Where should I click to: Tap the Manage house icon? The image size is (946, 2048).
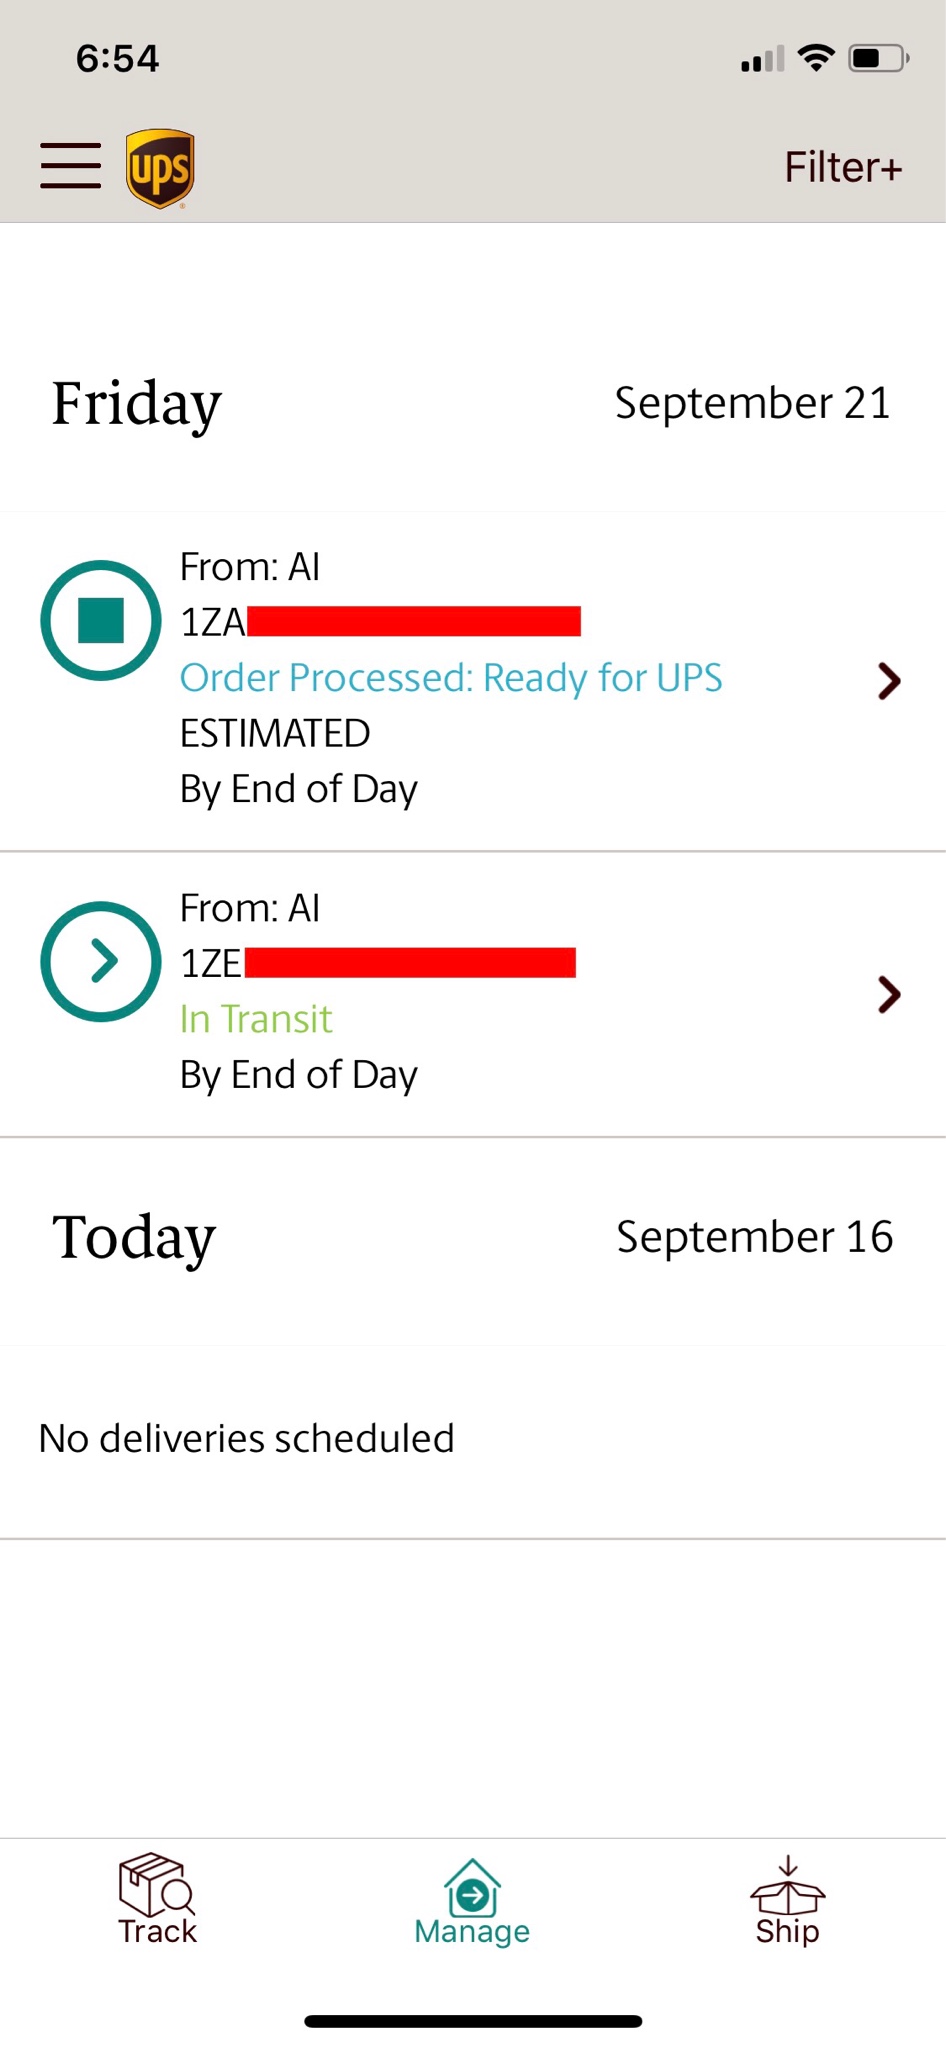(x=472, y=1887)
